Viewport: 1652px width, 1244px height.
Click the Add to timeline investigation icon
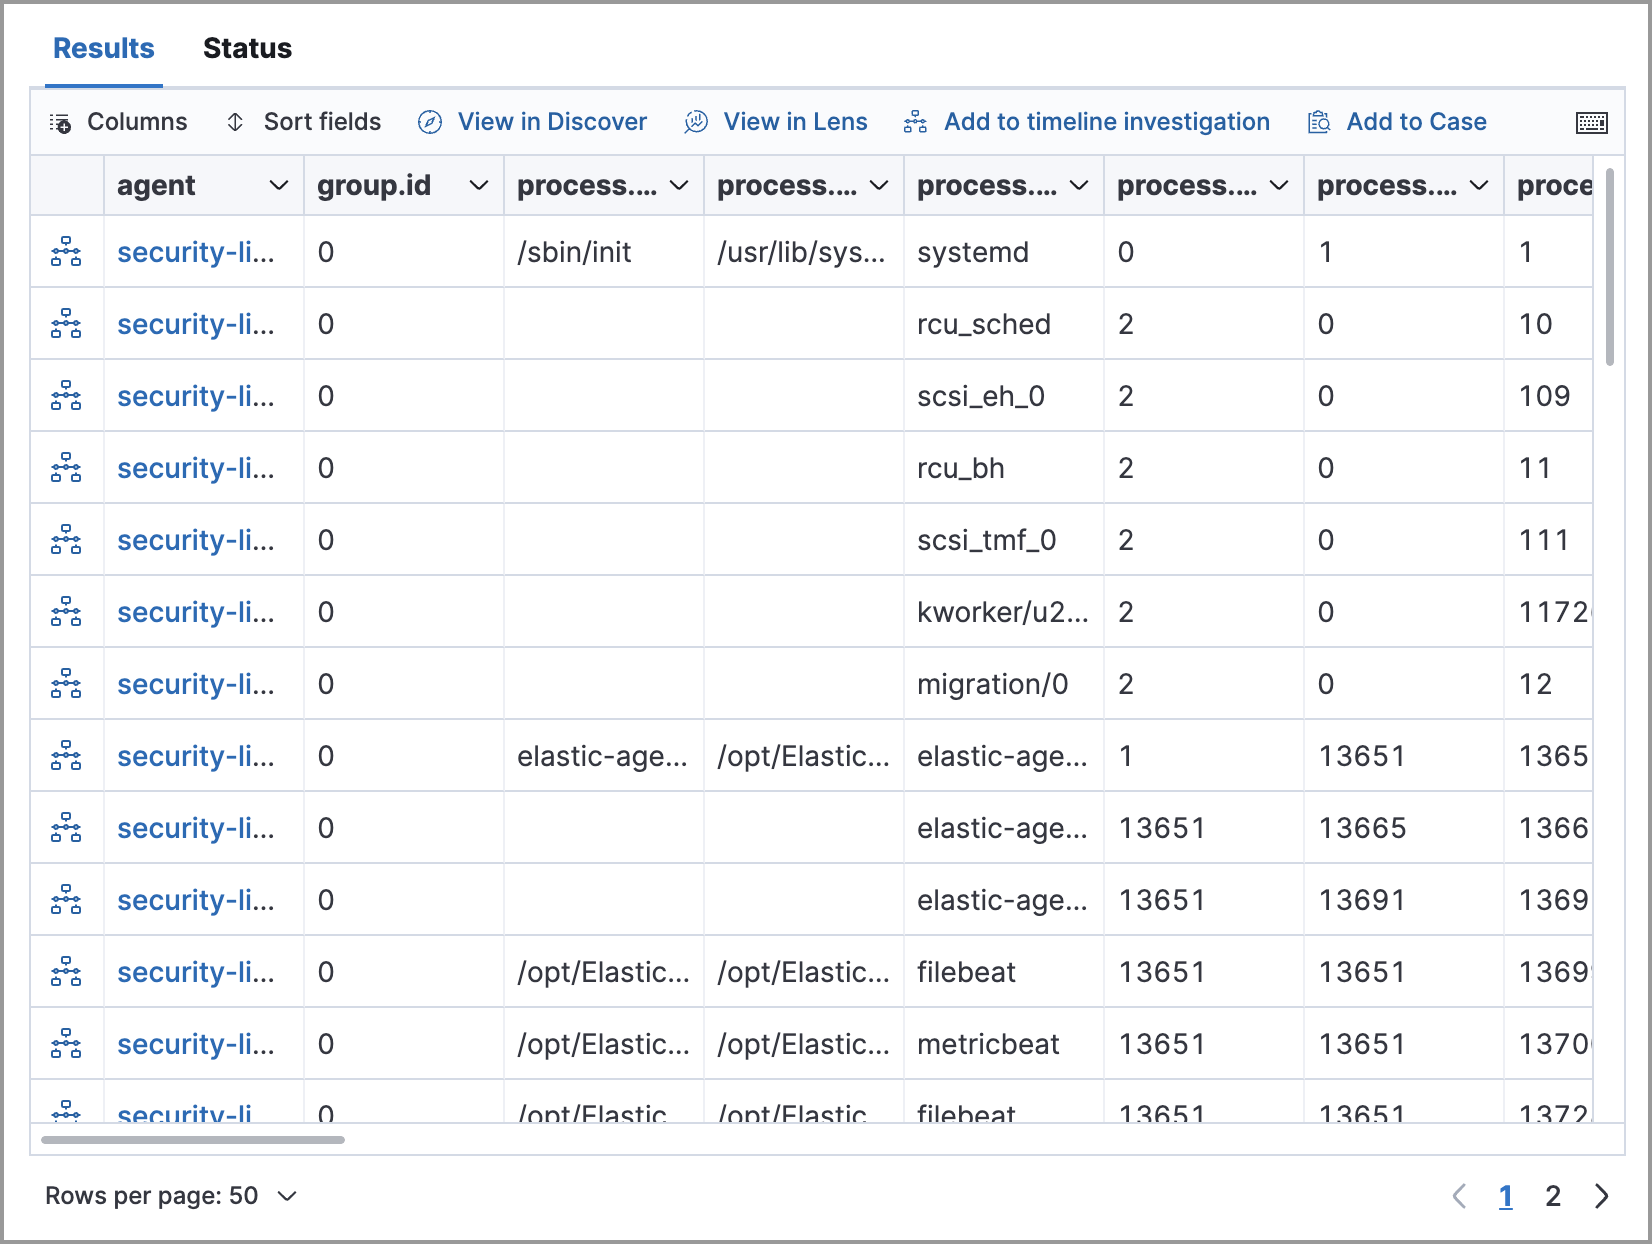915,121
